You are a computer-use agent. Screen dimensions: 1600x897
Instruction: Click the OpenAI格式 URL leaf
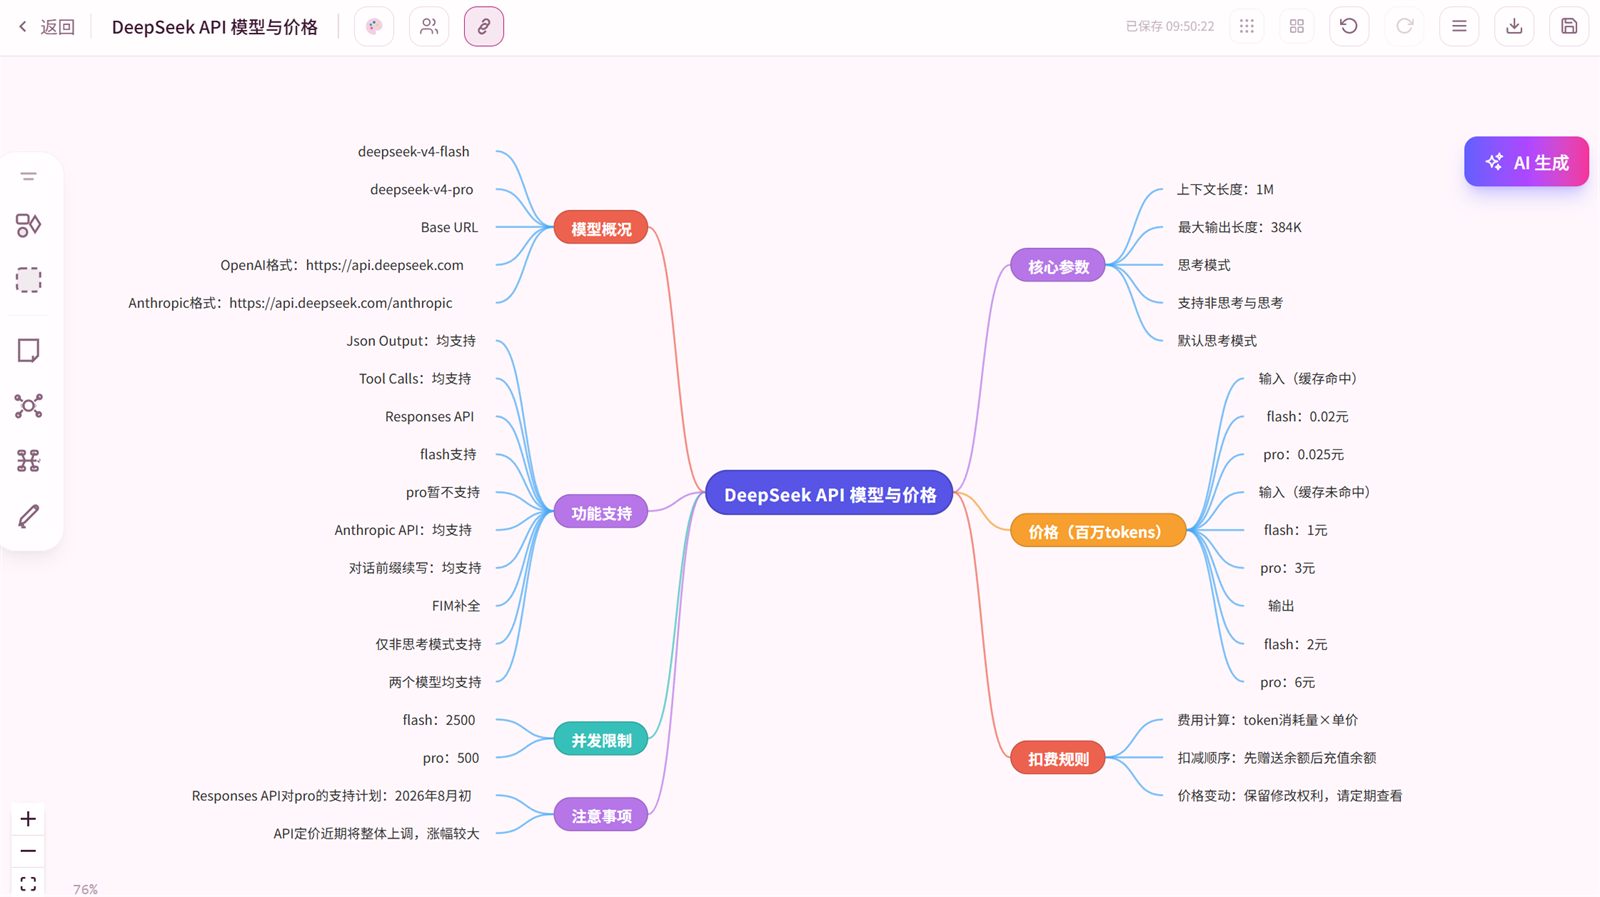click(342, 265)
